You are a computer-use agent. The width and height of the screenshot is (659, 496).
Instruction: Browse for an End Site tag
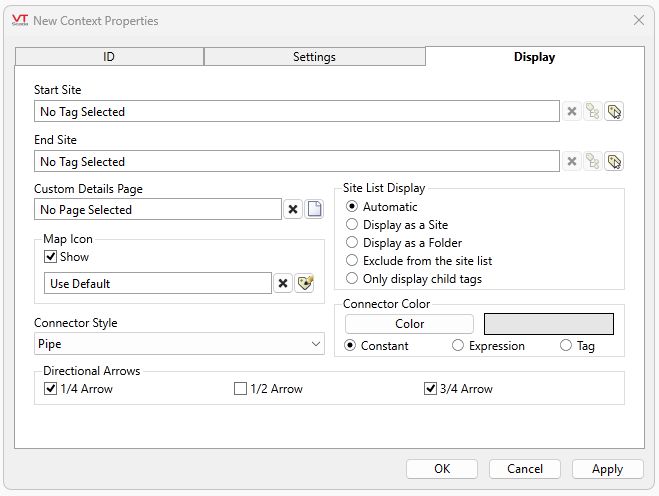point(614,161)
